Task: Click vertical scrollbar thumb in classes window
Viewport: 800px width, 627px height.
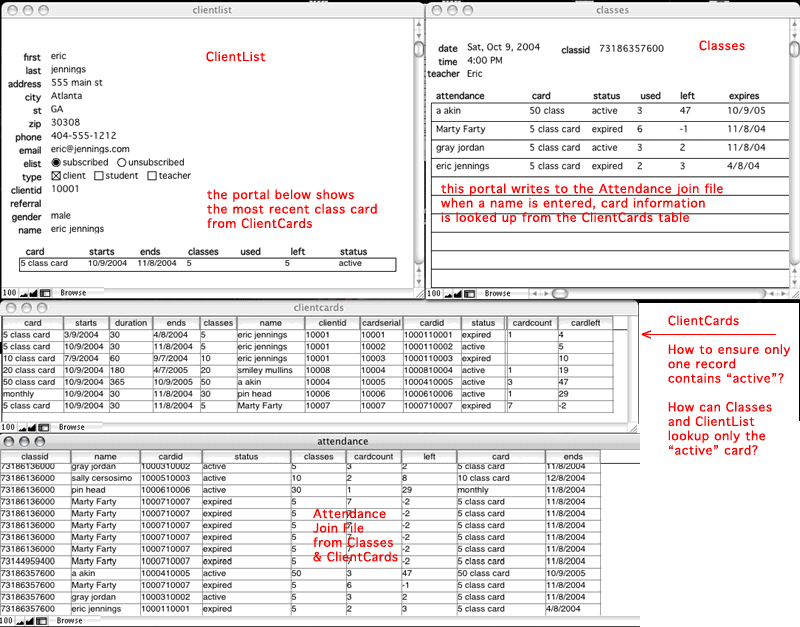Action: point(794,49)
